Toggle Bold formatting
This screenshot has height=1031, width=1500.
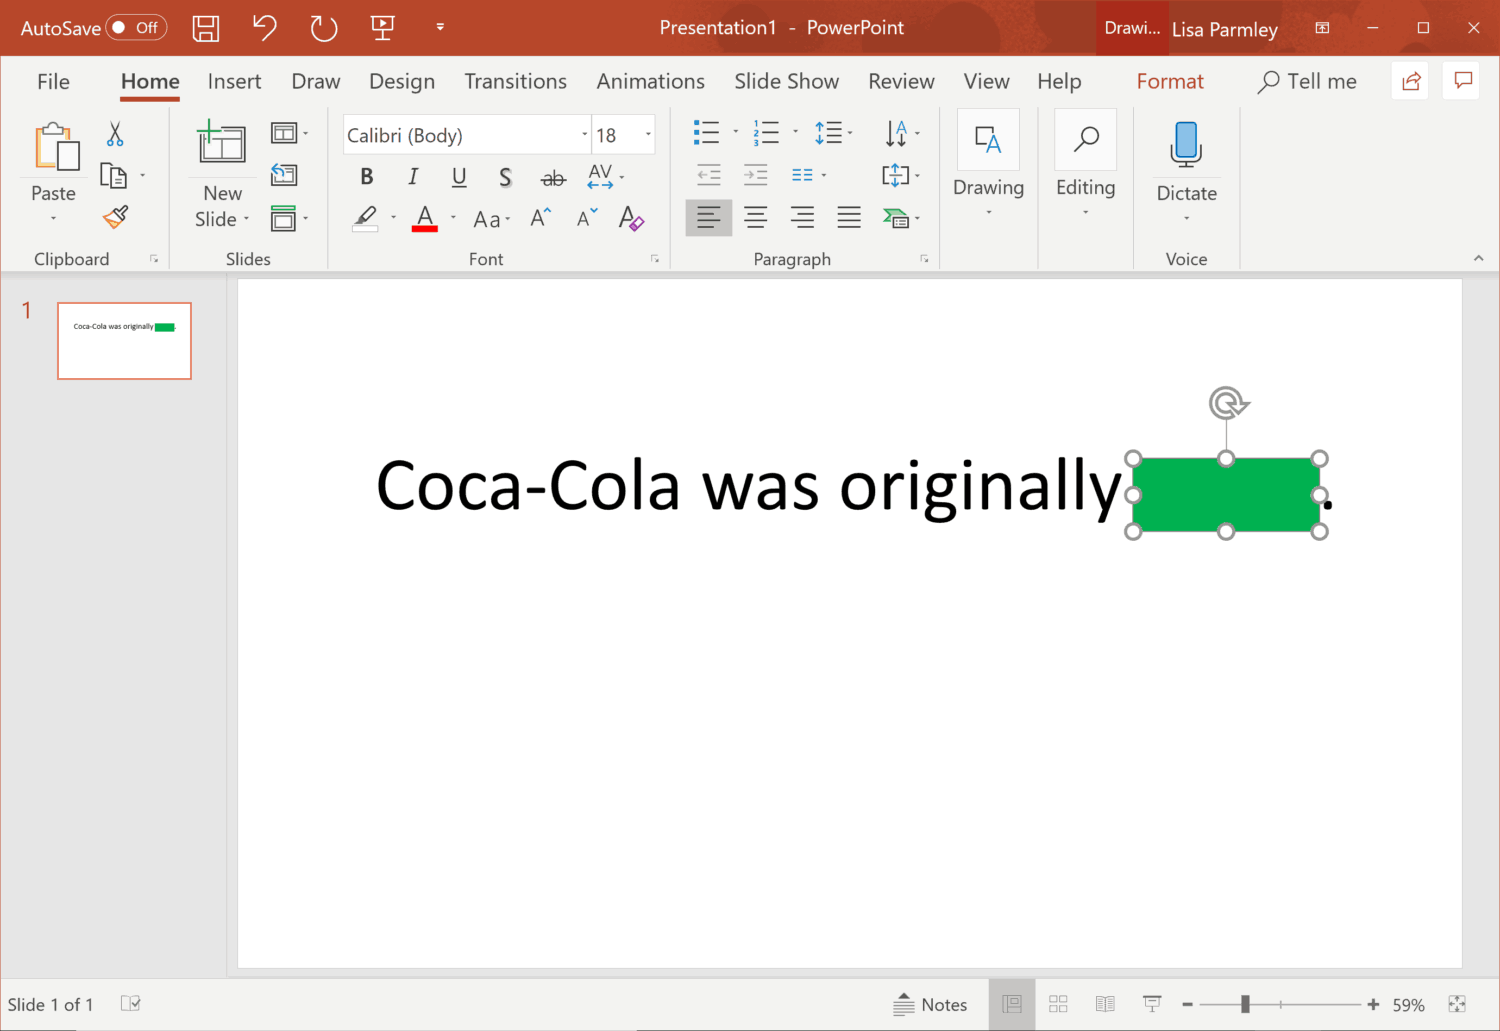coord(367,177)
